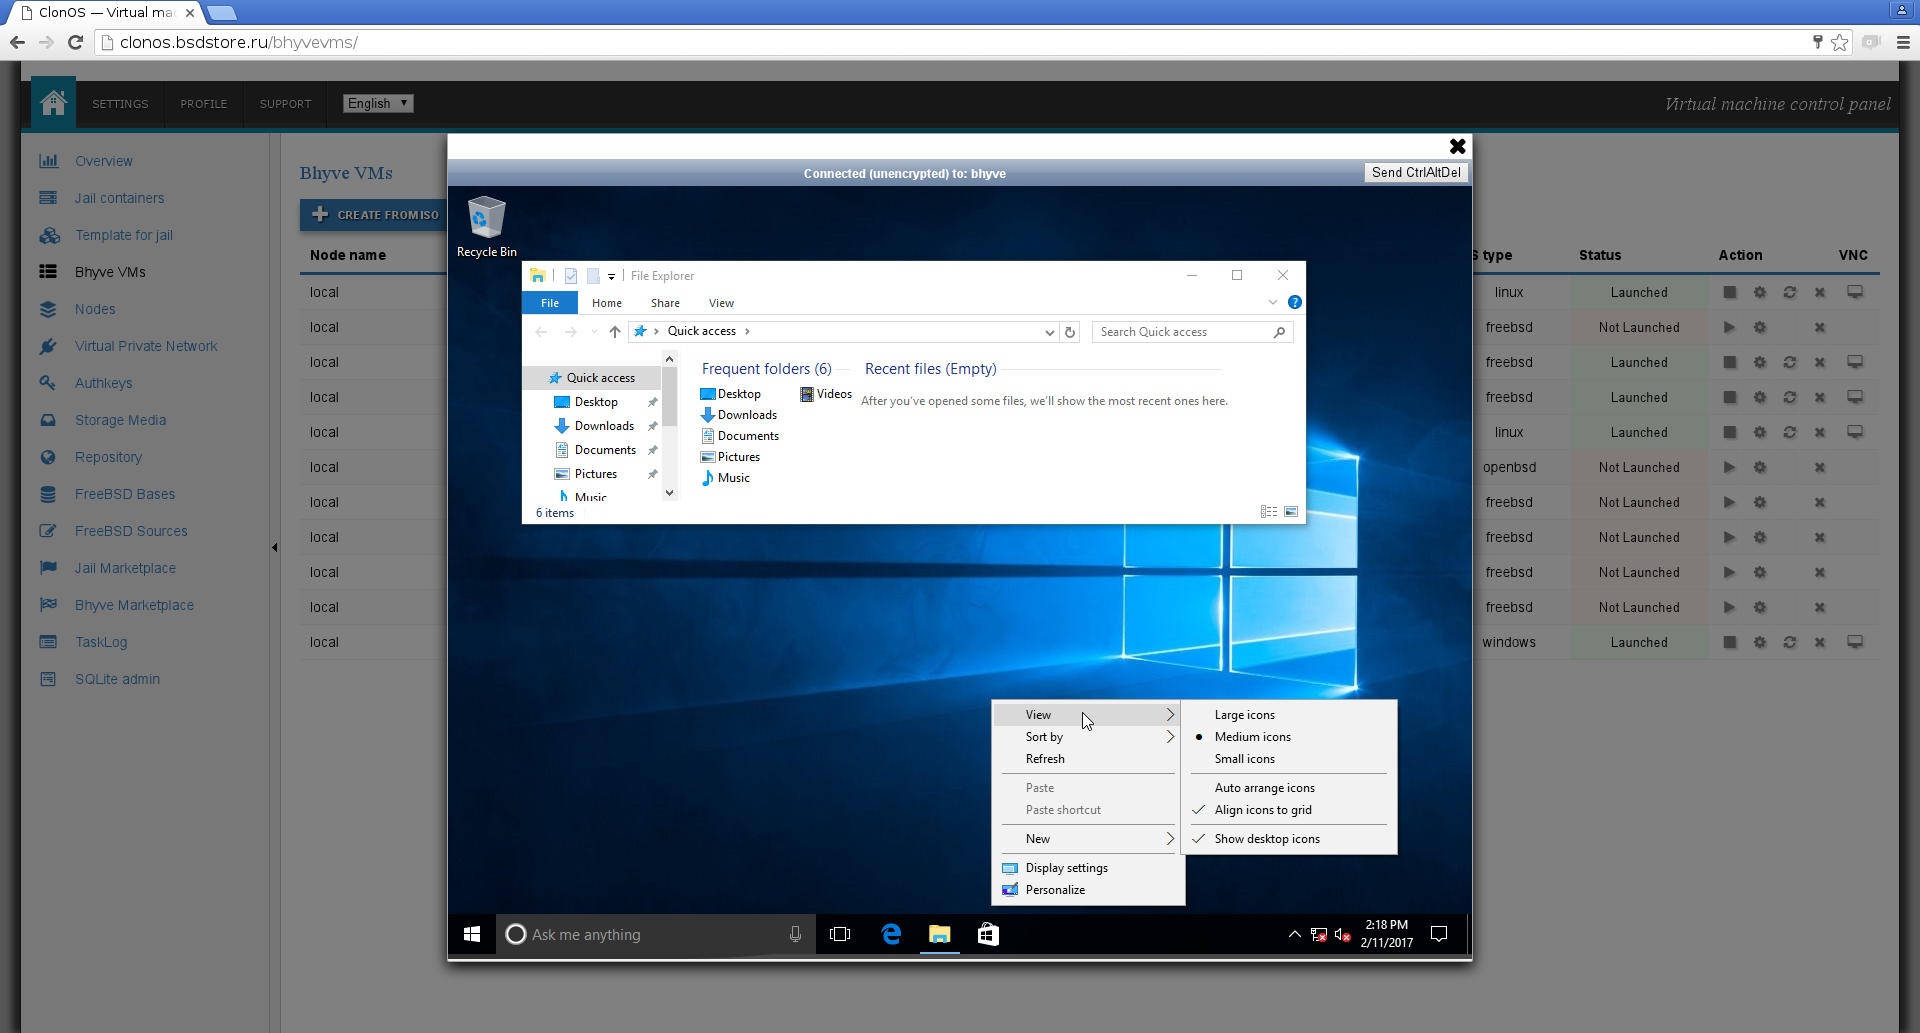
Task: Open the File ribbon tab
Action: pos(550,303)
